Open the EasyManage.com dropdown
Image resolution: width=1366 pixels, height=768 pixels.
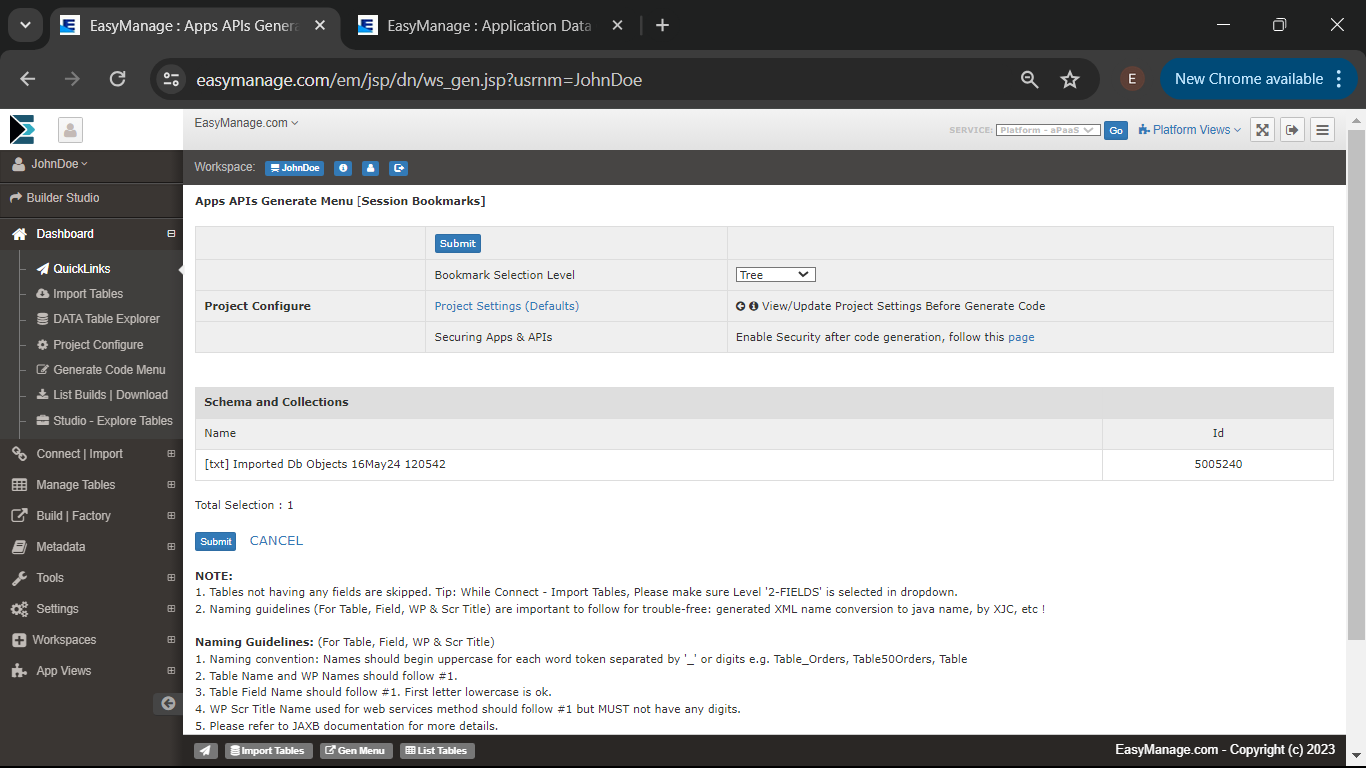246,123
